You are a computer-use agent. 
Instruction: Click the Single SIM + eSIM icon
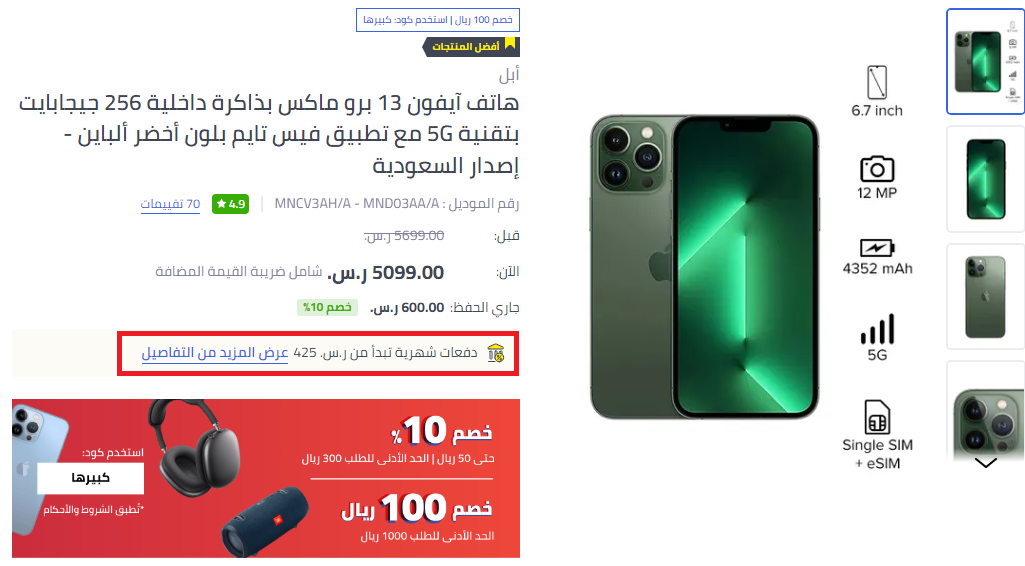pyautogui.click(x=877, y=417)
